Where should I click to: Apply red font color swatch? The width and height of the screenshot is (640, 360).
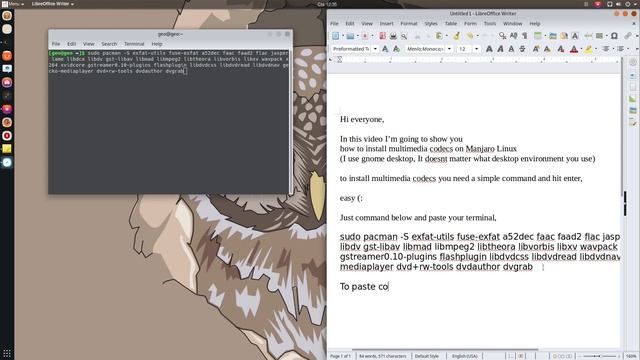coord(574,49)
